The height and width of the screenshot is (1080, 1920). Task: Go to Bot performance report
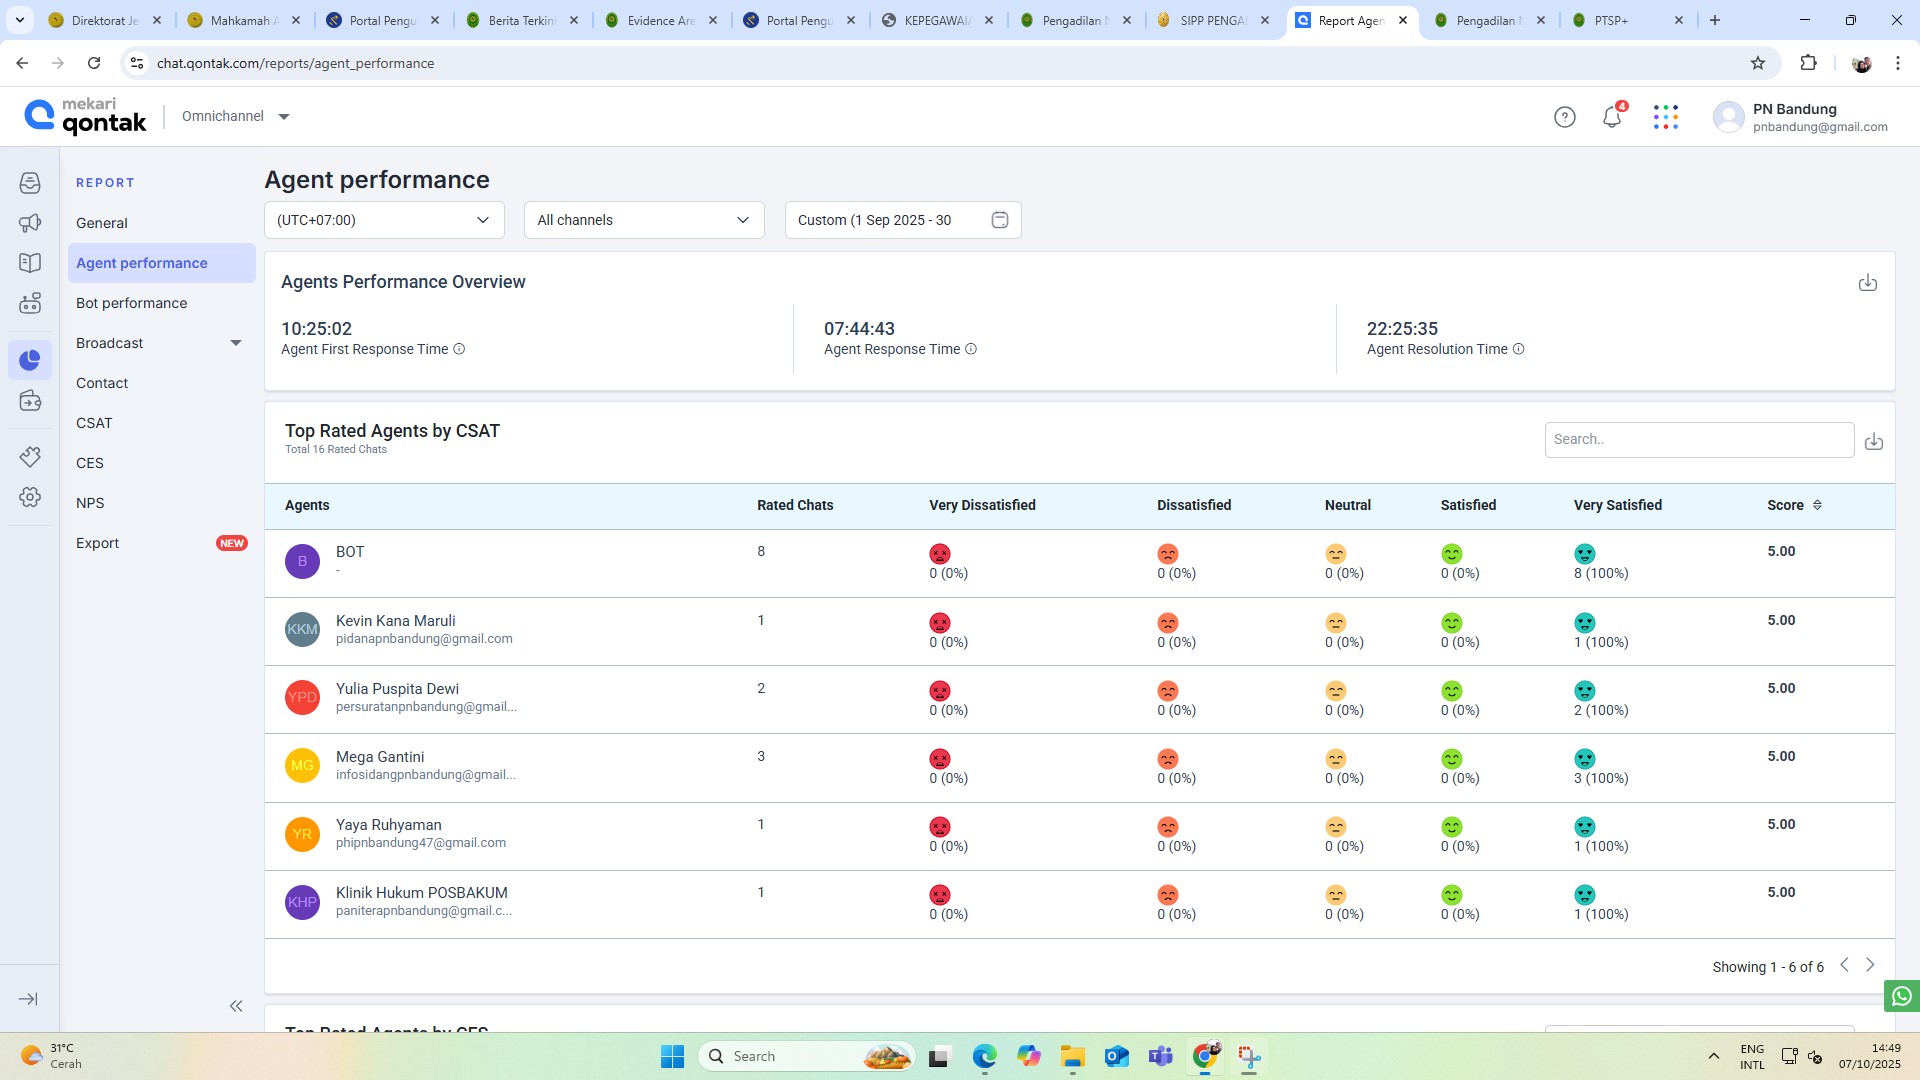(131, 303)
